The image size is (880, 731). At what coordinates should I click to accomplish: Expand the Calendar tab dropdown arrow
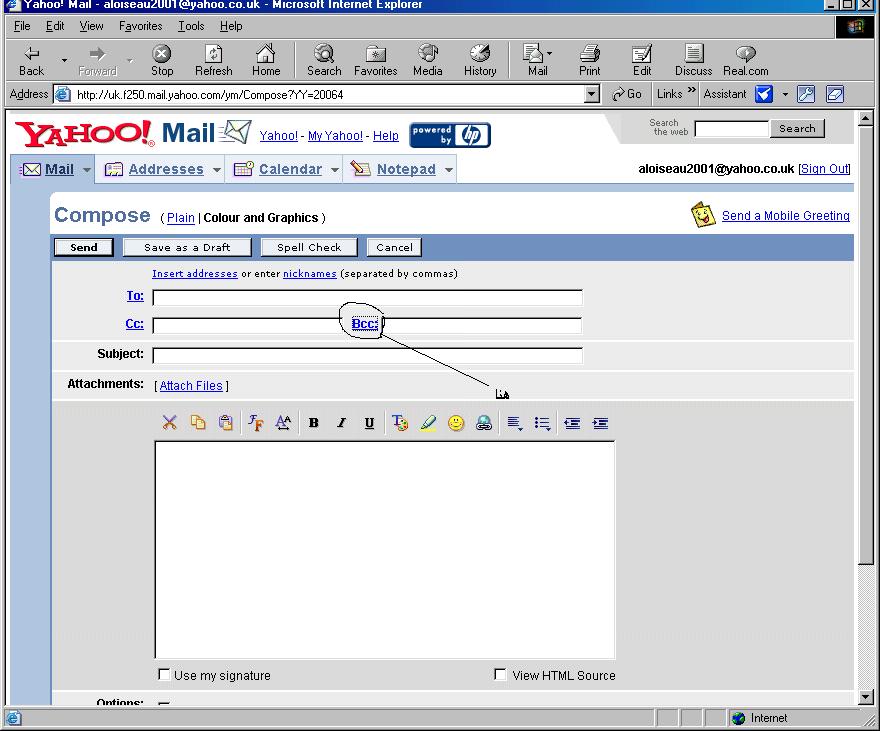(334, 169)
